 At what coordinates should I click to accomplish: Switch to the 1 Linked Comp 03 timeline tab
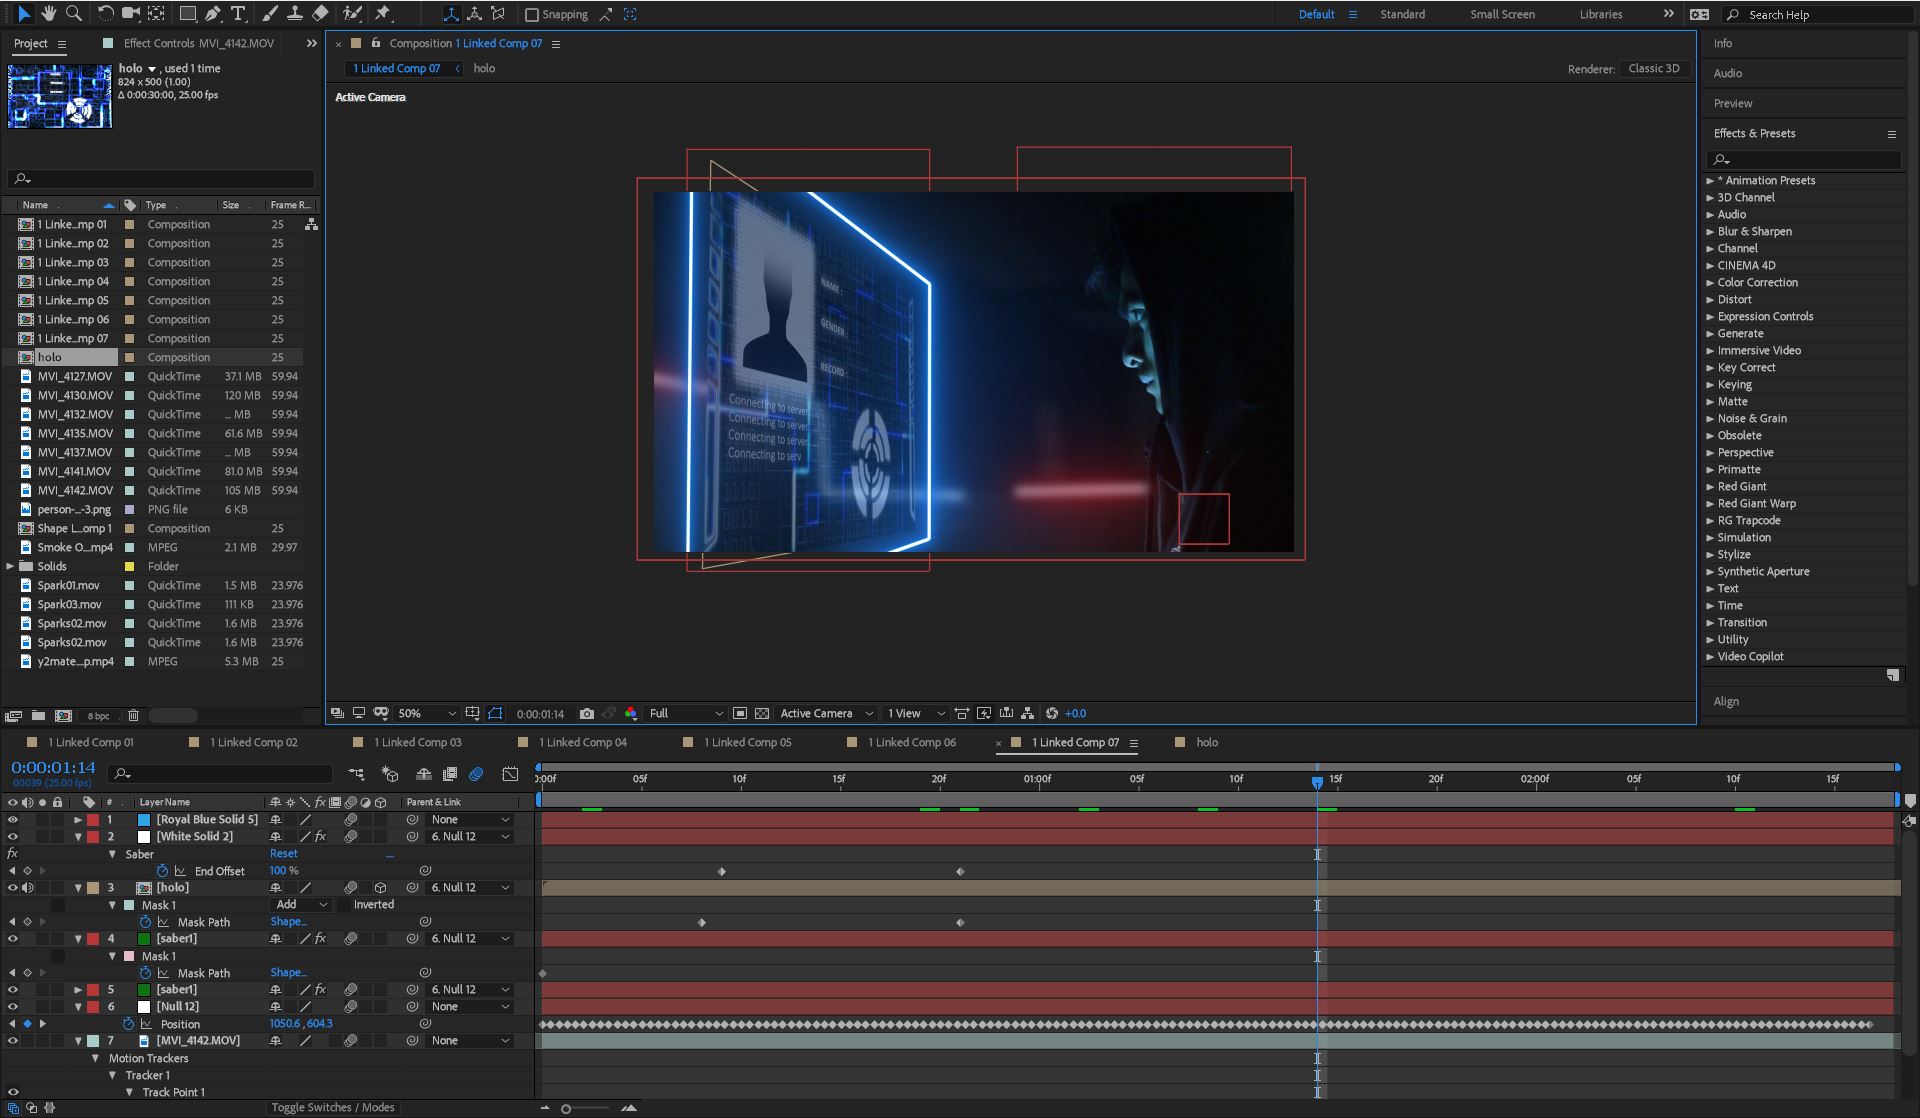coord(417,742)
